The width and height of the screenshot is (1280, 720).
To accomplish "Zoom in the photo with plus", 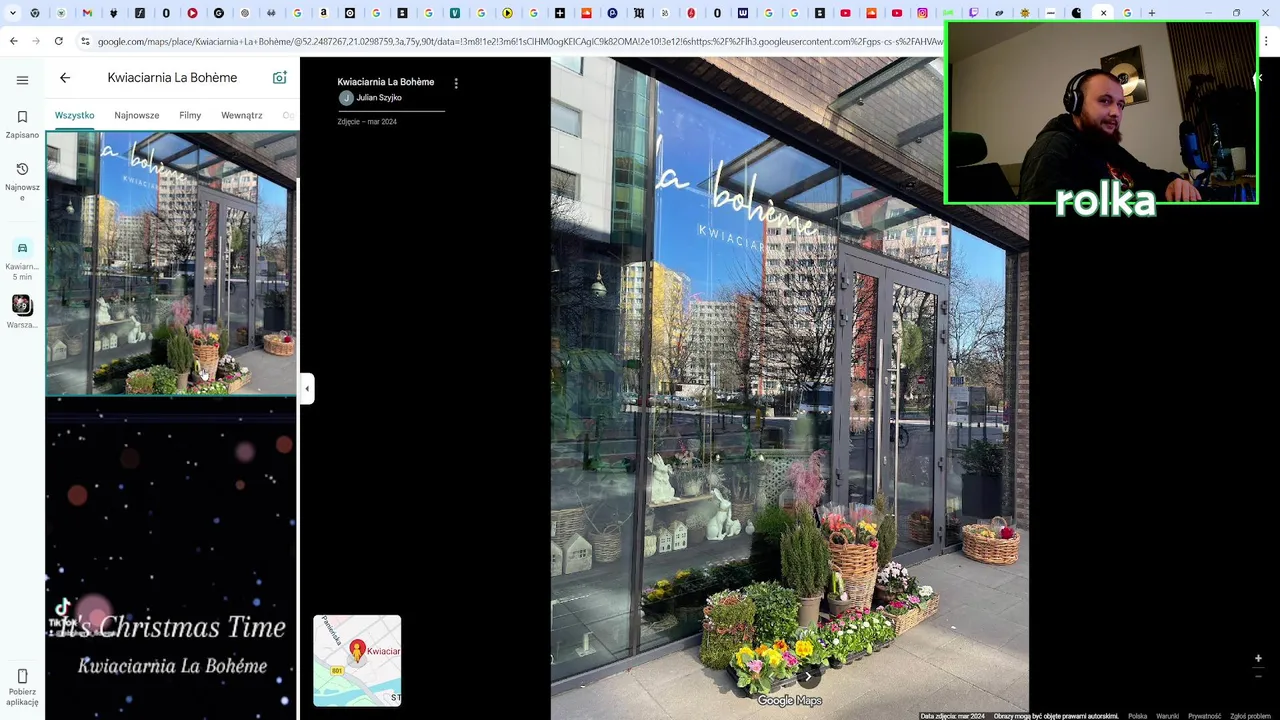I will point(1258,658).
